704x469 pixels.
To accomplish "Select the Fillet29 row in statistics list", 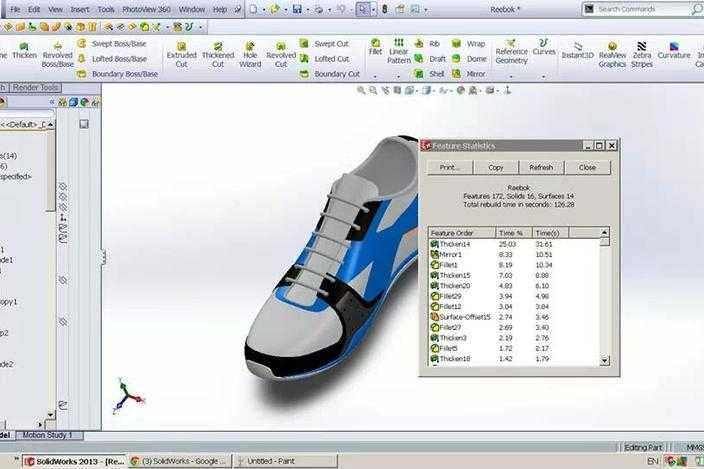I will 514,296.
